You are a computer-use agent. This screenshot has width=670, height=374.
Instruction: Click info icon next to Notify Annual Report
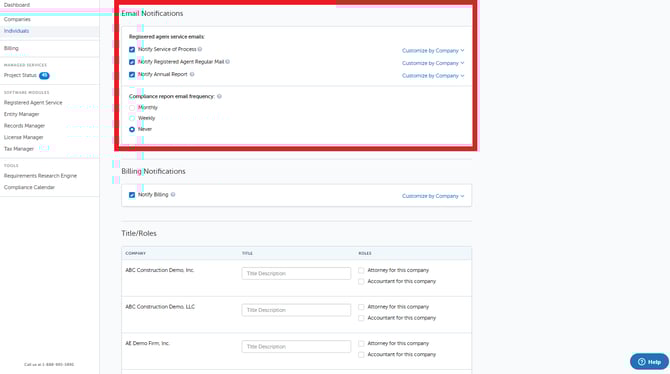point(192,74)
